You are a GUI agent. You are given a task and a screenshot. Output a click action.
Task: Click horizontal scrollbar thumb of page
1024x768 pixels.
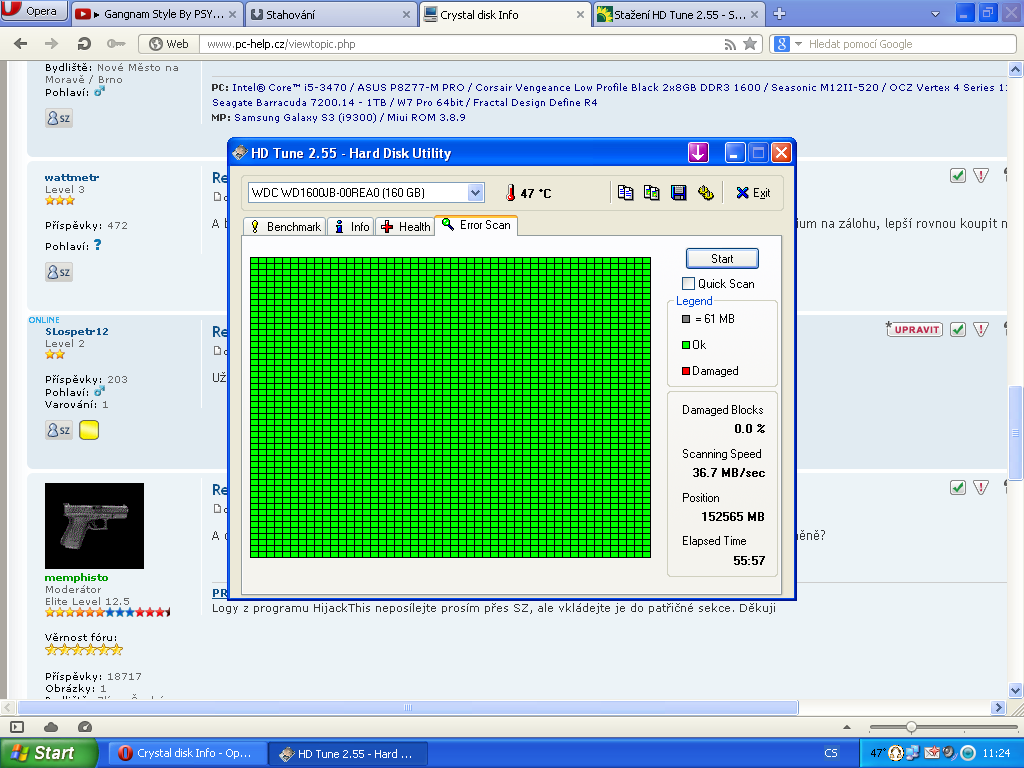[x=408, y=707]
